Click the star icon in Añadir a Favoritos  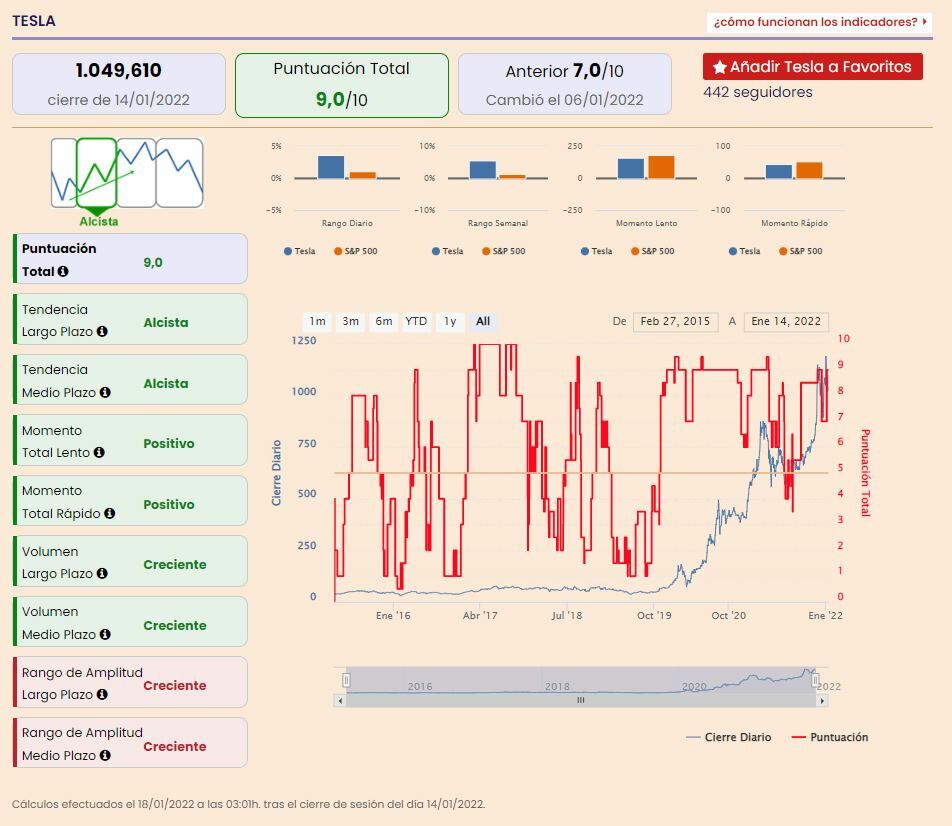point(719,67)
